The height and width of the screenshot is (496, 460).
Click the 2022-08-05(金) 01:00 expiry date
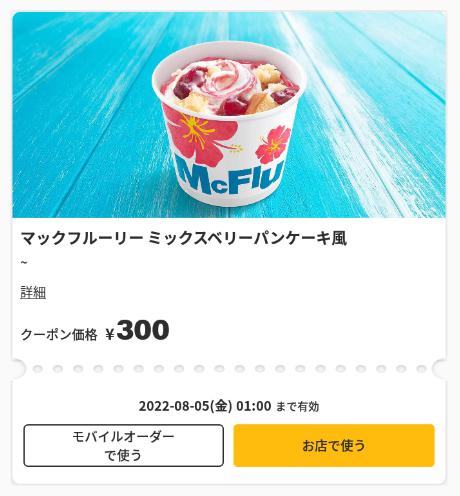205,406
